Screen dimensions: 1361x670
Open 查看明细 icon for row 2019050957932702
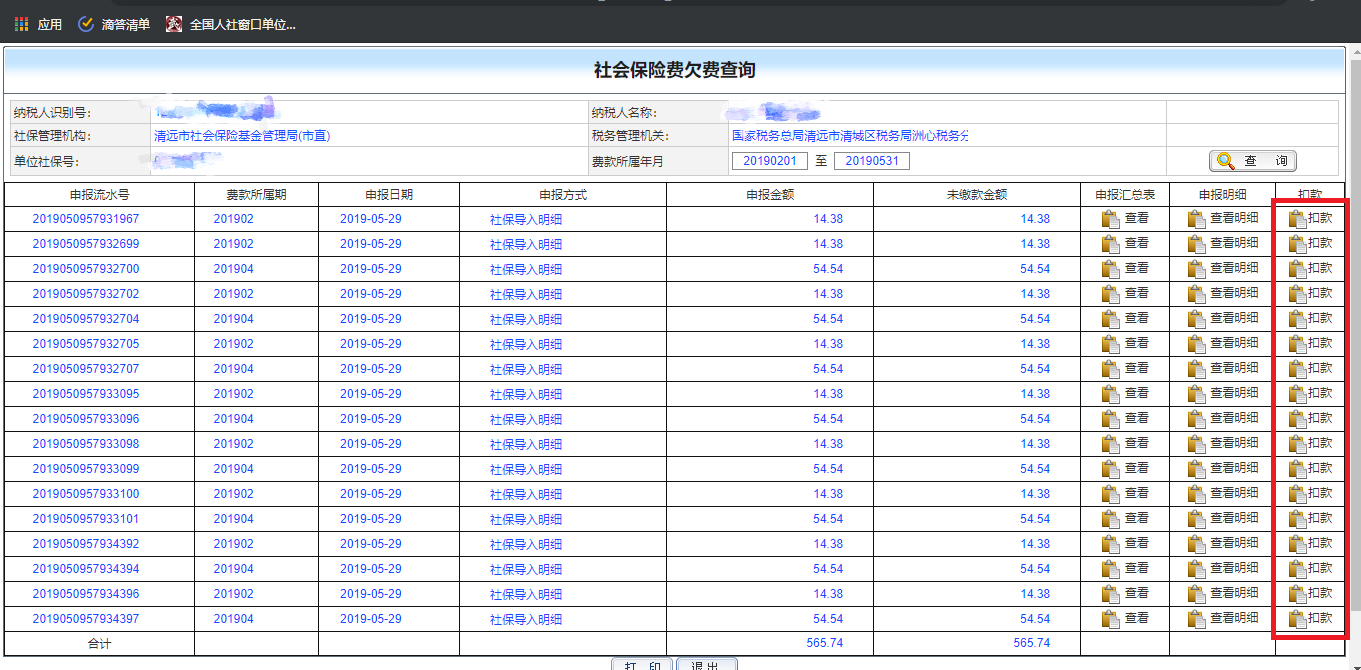pyautogui.click(x=1196, y=294)
